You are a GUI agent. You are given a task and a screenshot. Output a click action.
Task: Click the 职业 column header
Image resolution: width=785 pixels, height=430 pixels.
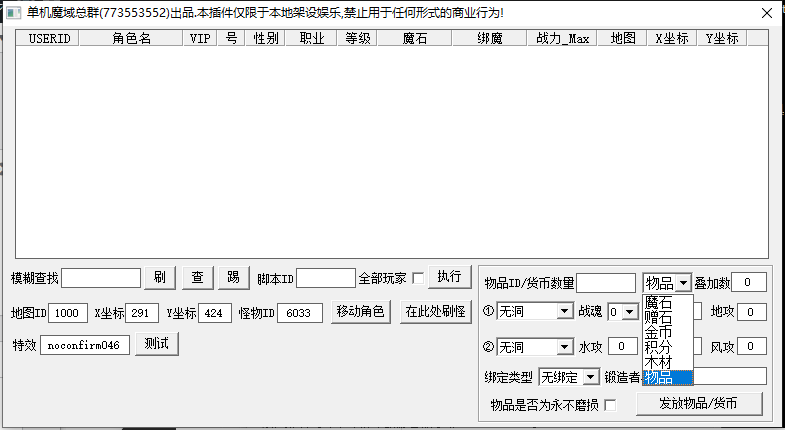(311, 39)
